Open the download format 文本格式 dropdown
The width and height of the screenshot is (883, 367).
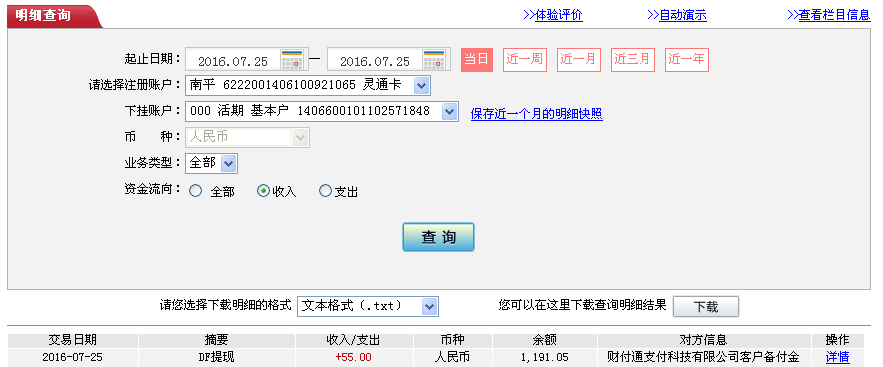[430, 306]
